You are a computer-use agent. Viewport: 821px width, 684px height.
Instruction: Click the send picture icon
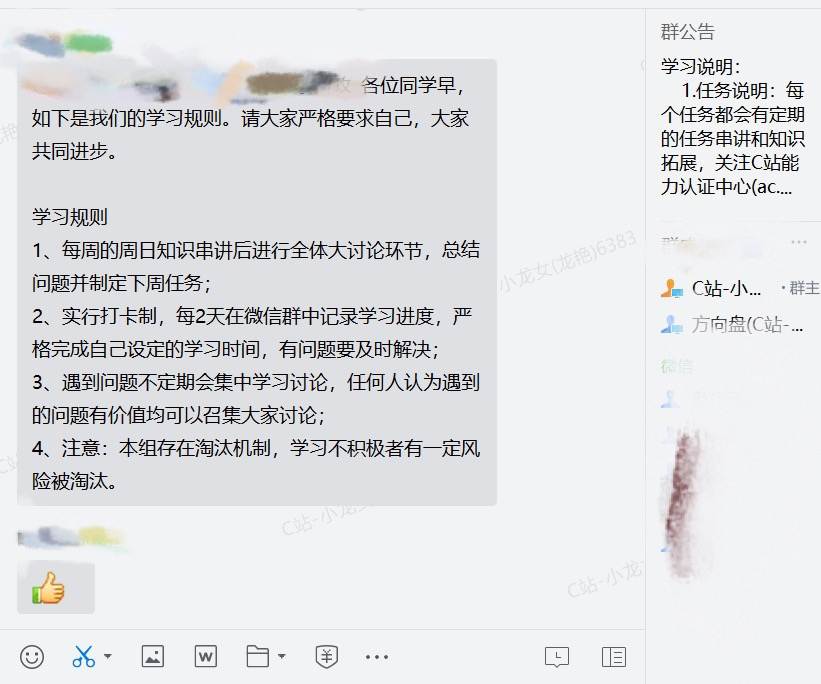(153, 656)
